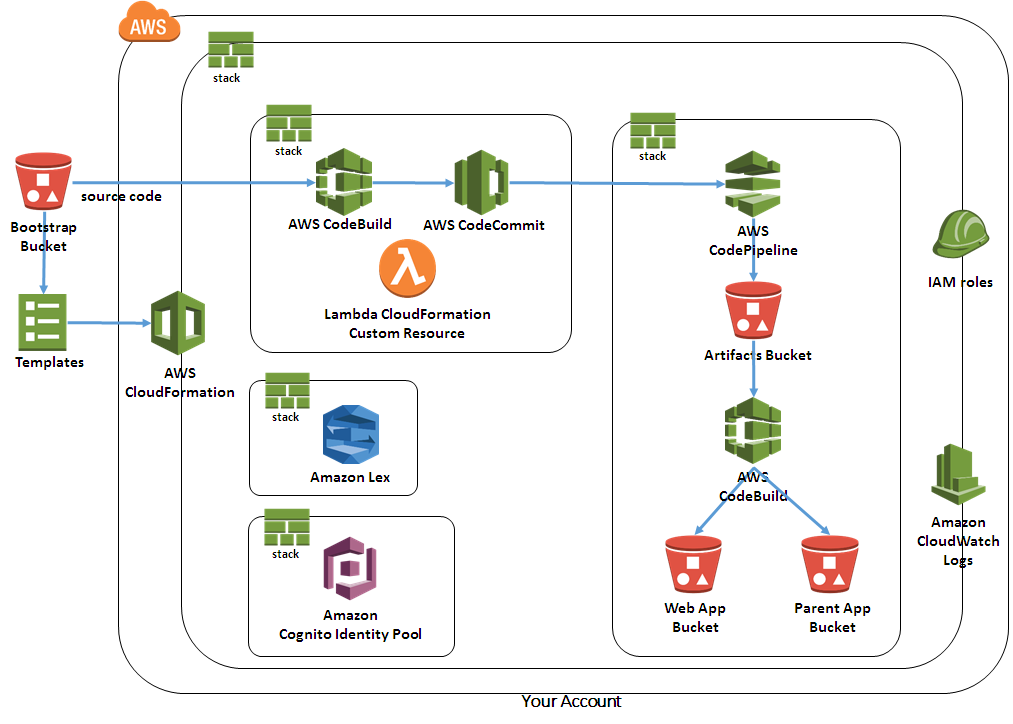Click the "Amazon Cognito Identity Pool" label
Viewport: 1013px width, 724px height.
pyautogui.click(x=350, y=625)
